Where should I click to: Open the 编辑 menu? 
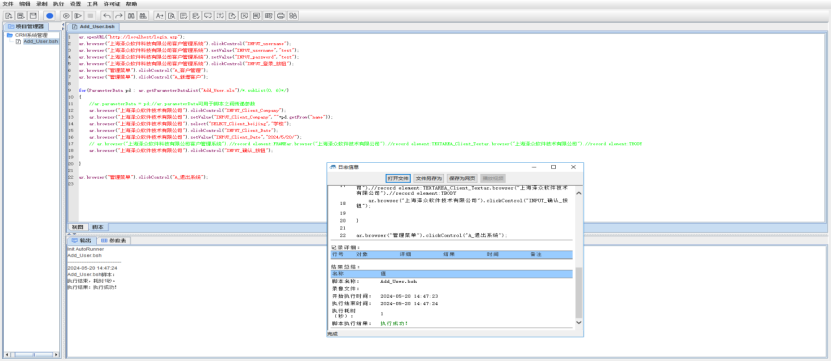coord(24,4)
